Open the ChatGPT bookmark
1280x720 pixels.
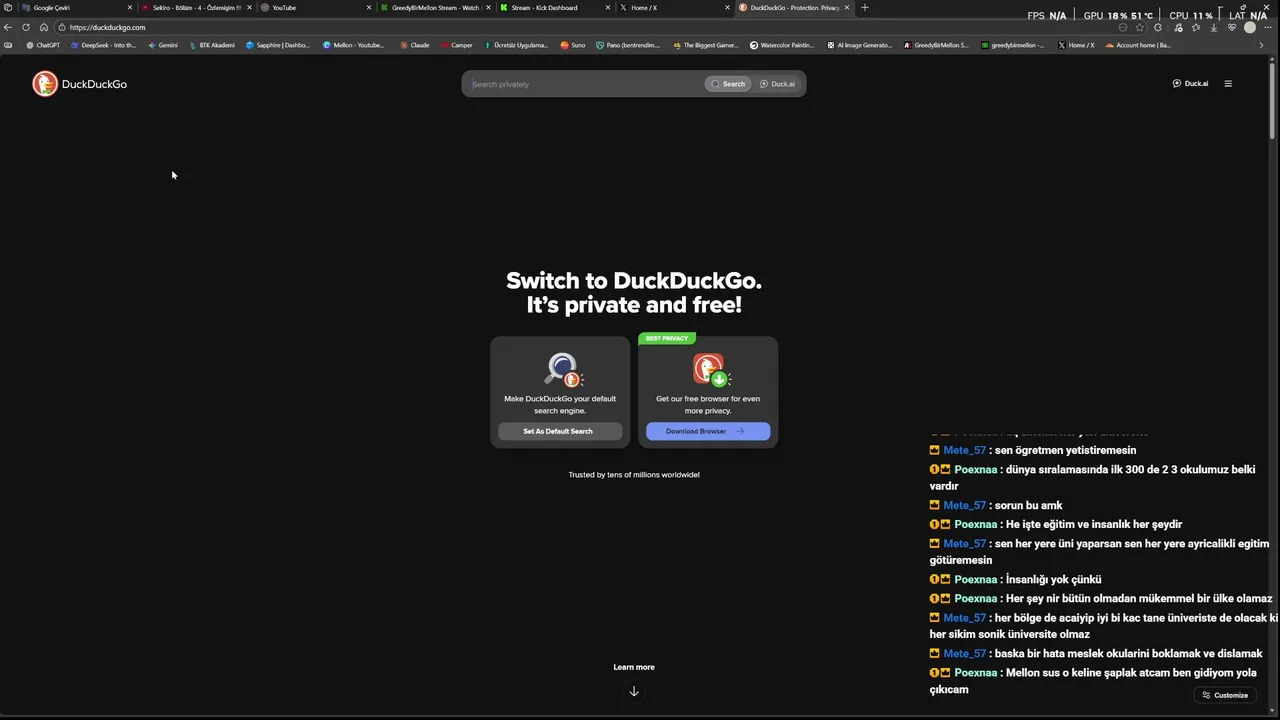click(43, 45)
